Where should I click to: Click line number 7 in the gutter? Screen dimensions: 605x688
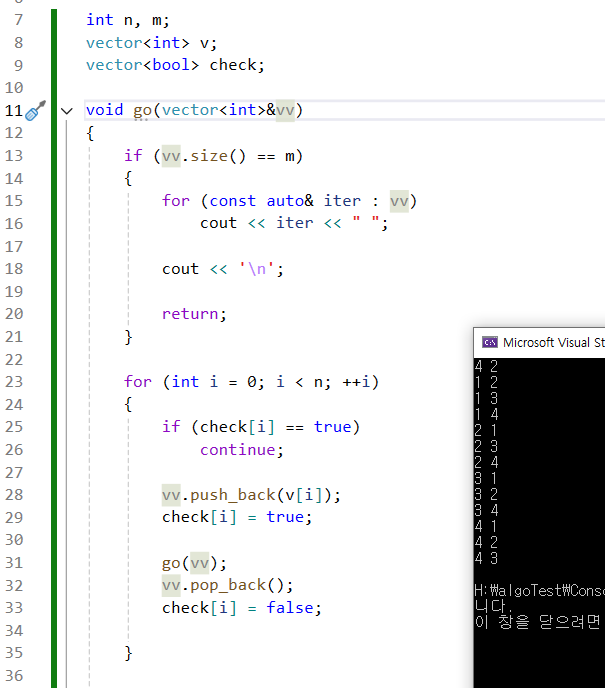click(x=18, y=20)
